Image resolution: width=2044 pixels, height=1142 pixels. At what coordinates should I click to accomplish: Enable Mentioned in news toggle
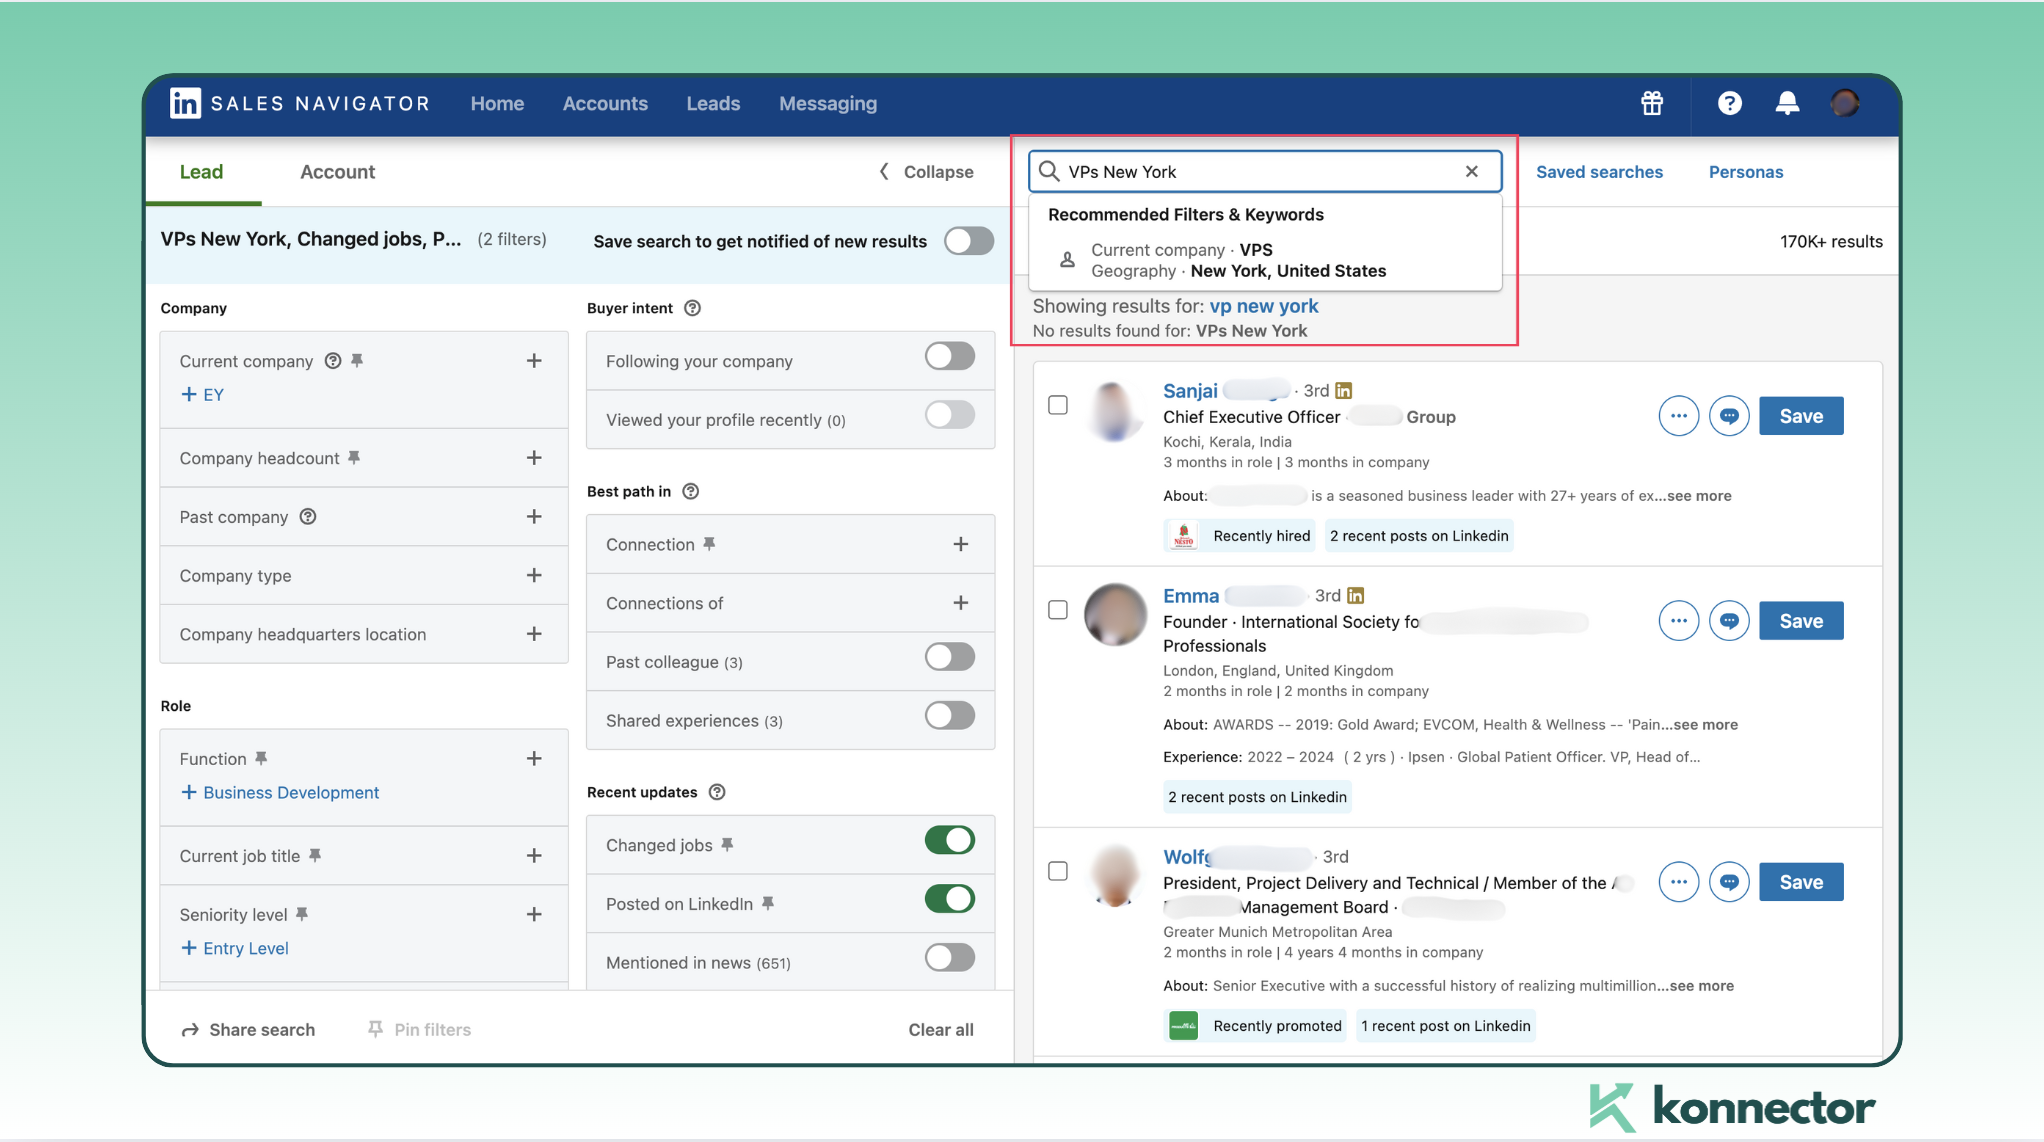point(950,958)
